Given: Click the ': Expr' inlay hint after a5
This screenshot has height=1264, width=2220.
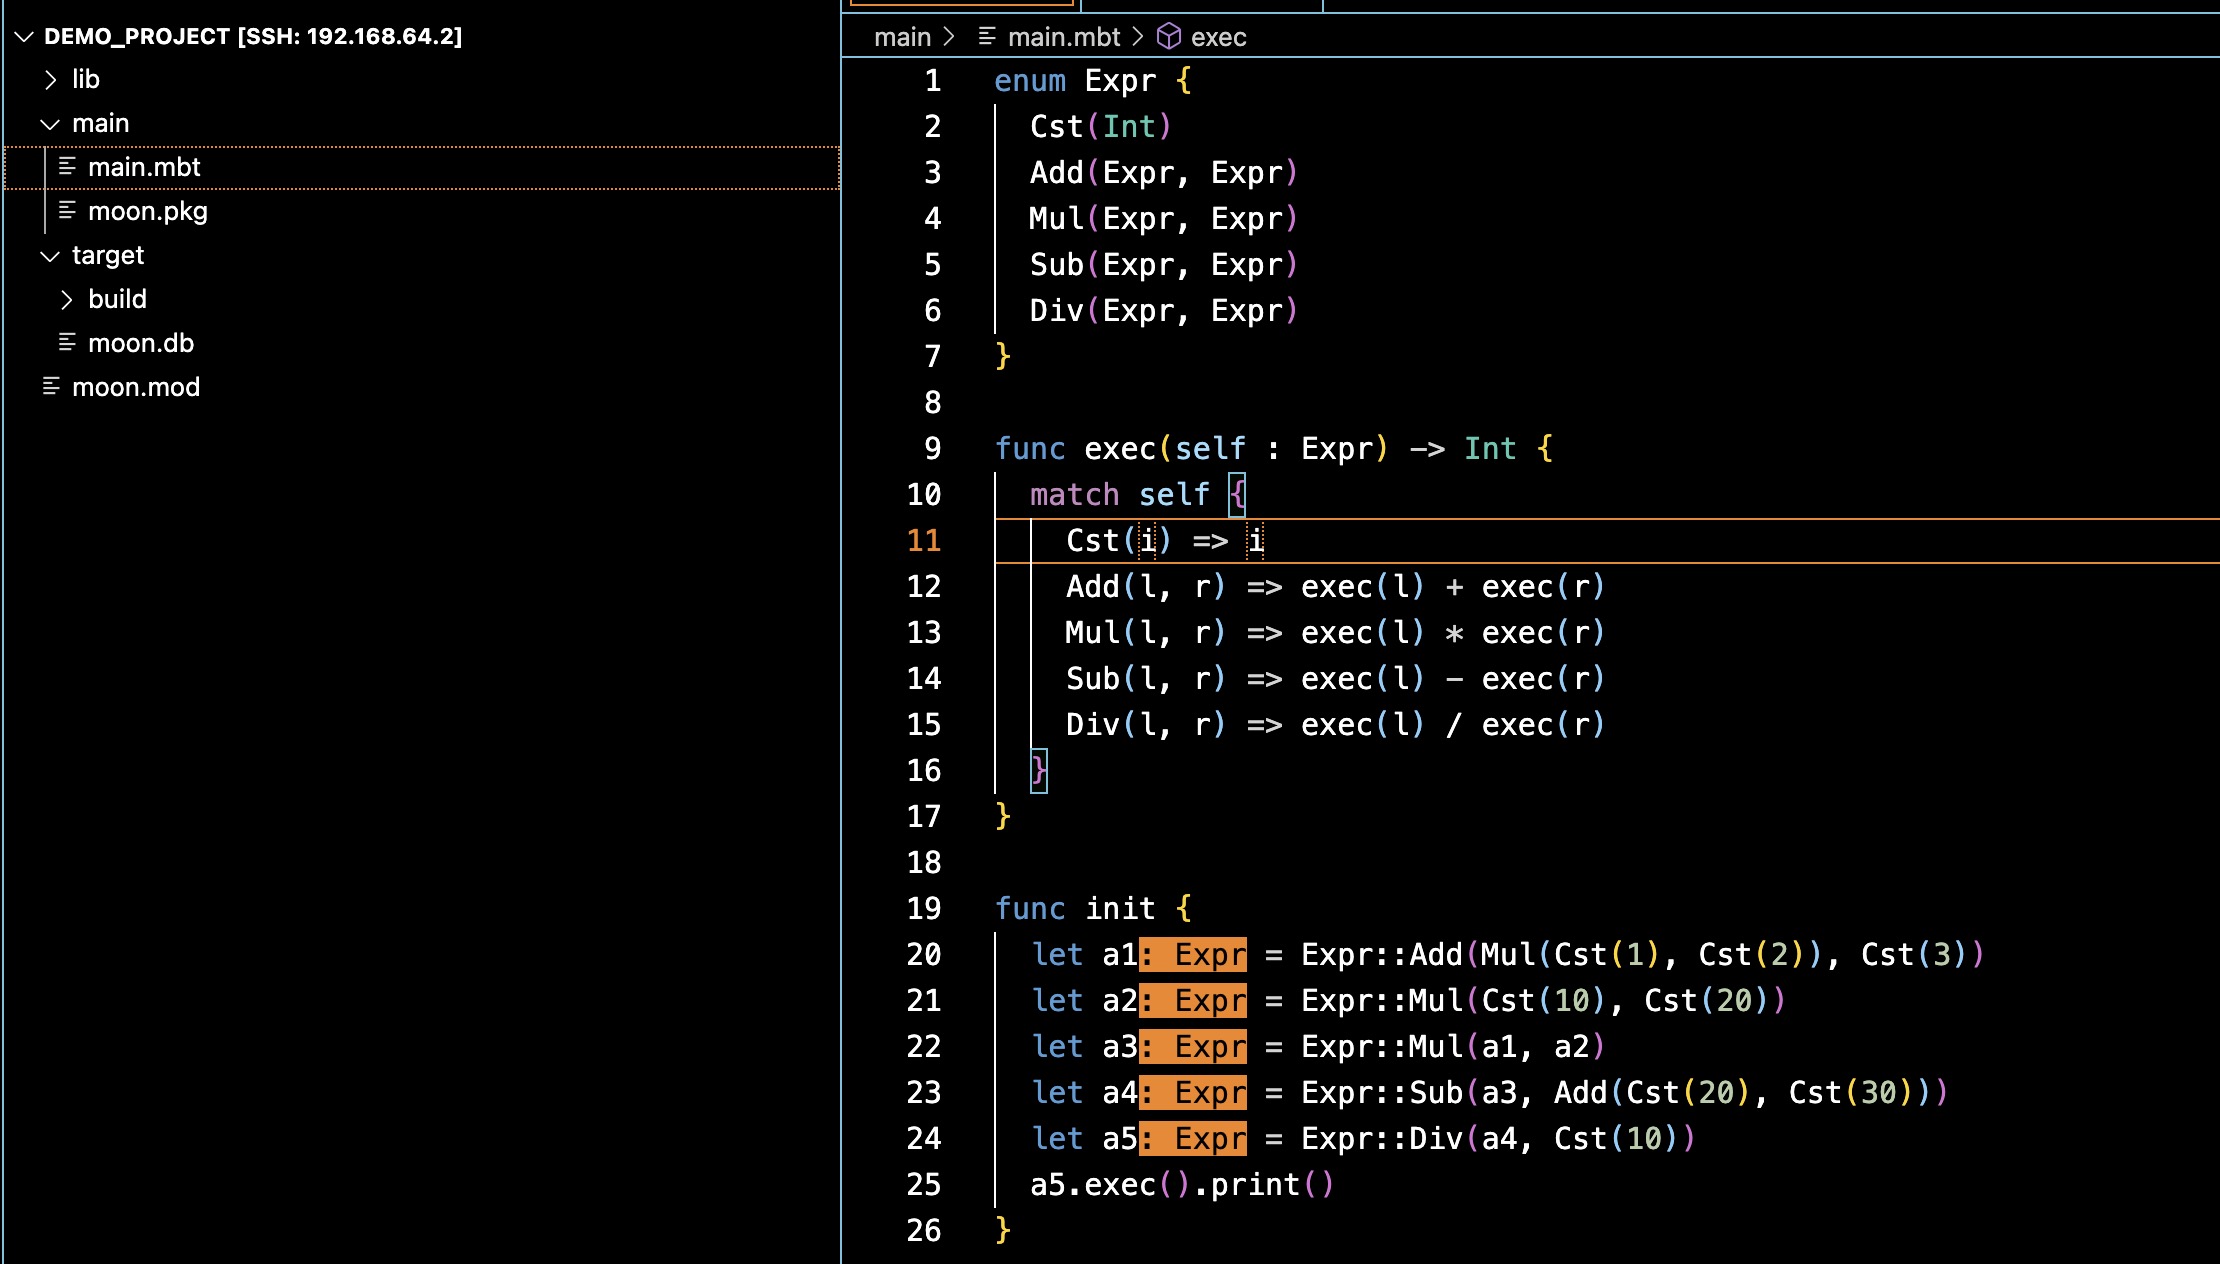Looking at the screenshot, I should (x=1193, y=1139).
